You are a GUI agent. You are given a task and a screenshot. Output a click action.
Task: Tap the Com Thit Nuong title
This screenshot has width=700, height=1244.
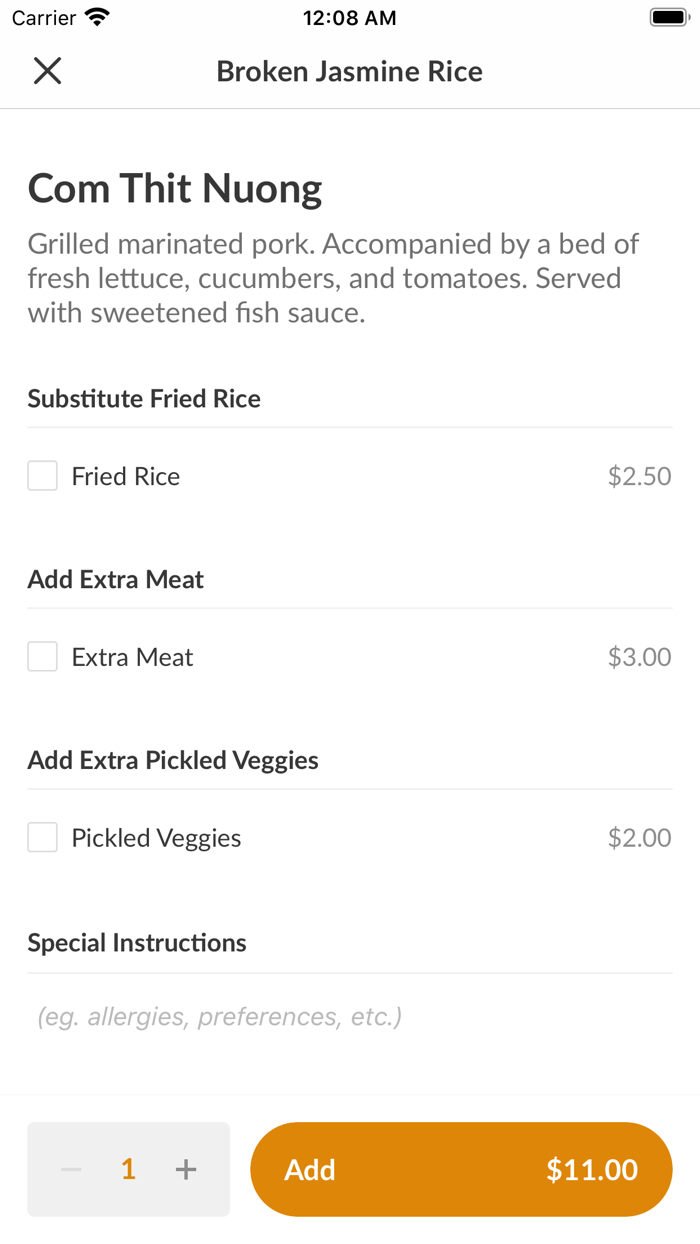click(175, 187)
